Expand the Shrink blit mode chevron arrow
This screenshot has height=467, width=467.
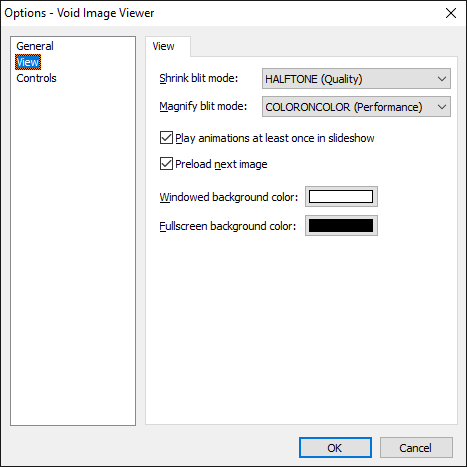coord(442,79)
